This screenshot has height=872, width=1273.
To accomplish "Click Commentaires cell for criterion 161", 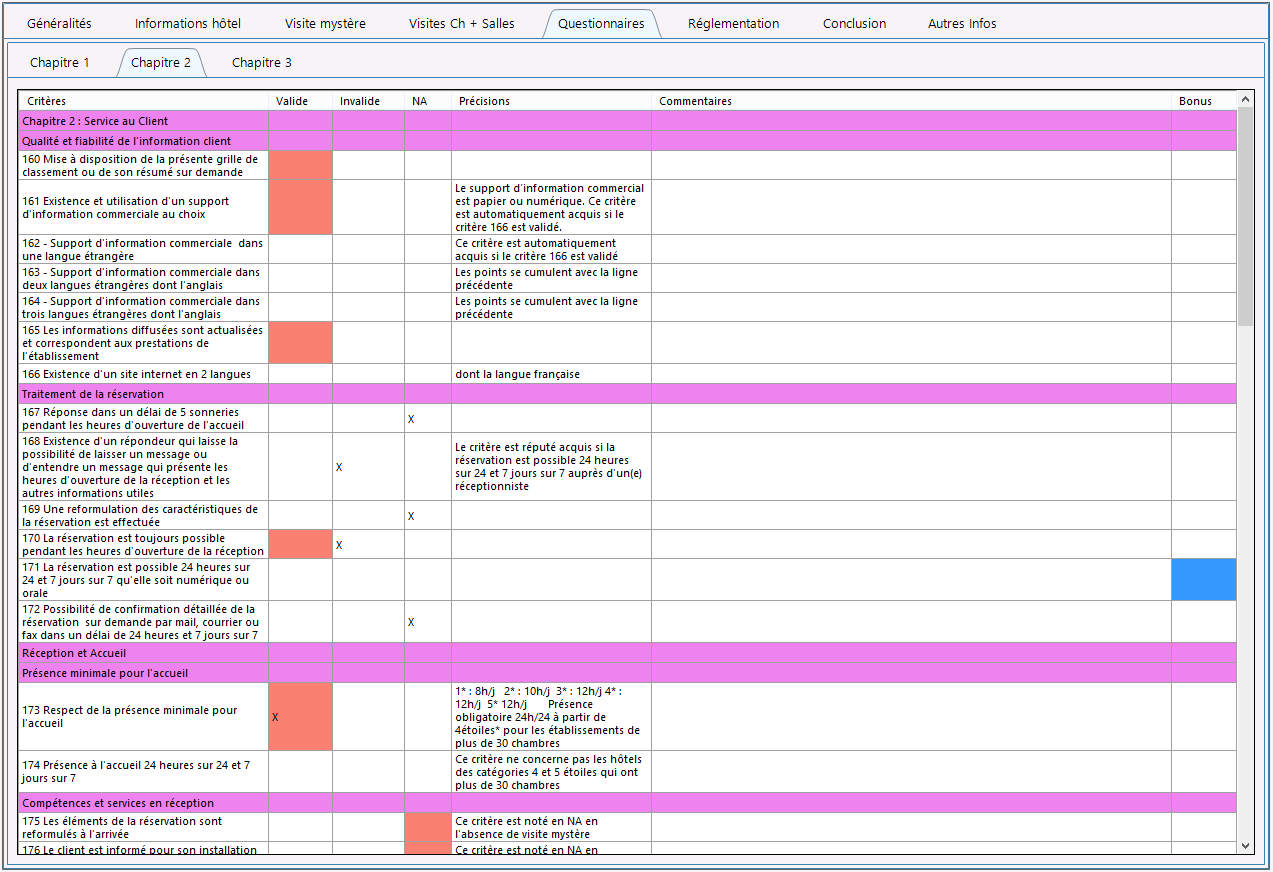I will 911,207.
